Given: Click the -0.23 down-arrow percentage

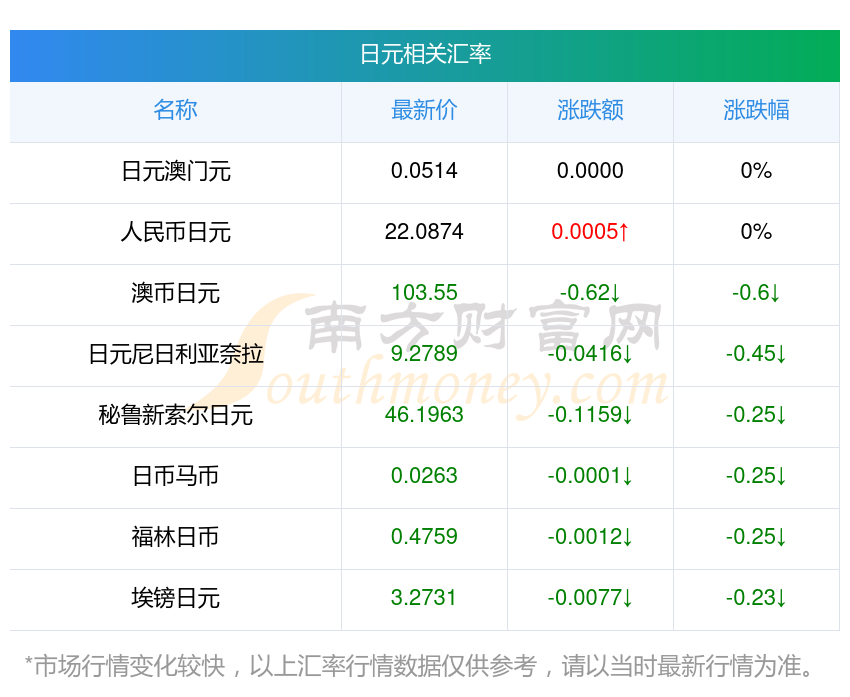Looking at the screenshot, I should 756,598.
